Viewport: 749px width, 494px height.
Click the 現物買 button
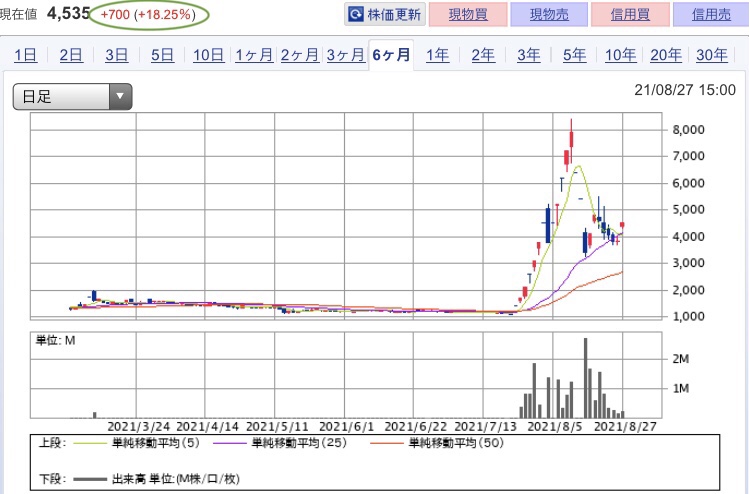tap(468, 14)
